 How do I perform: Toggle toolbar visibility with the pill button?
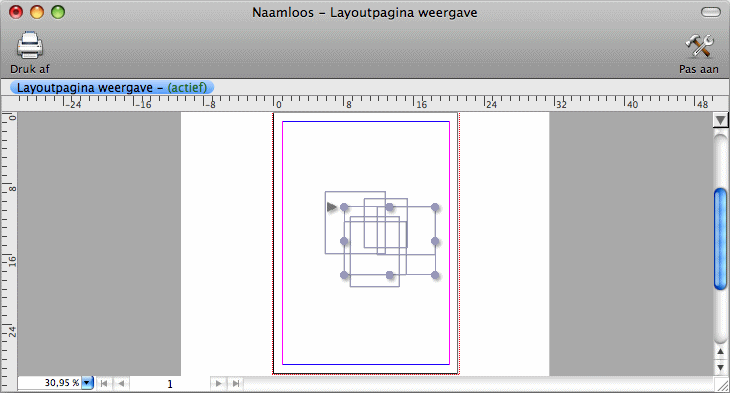[x=710, y=12]
